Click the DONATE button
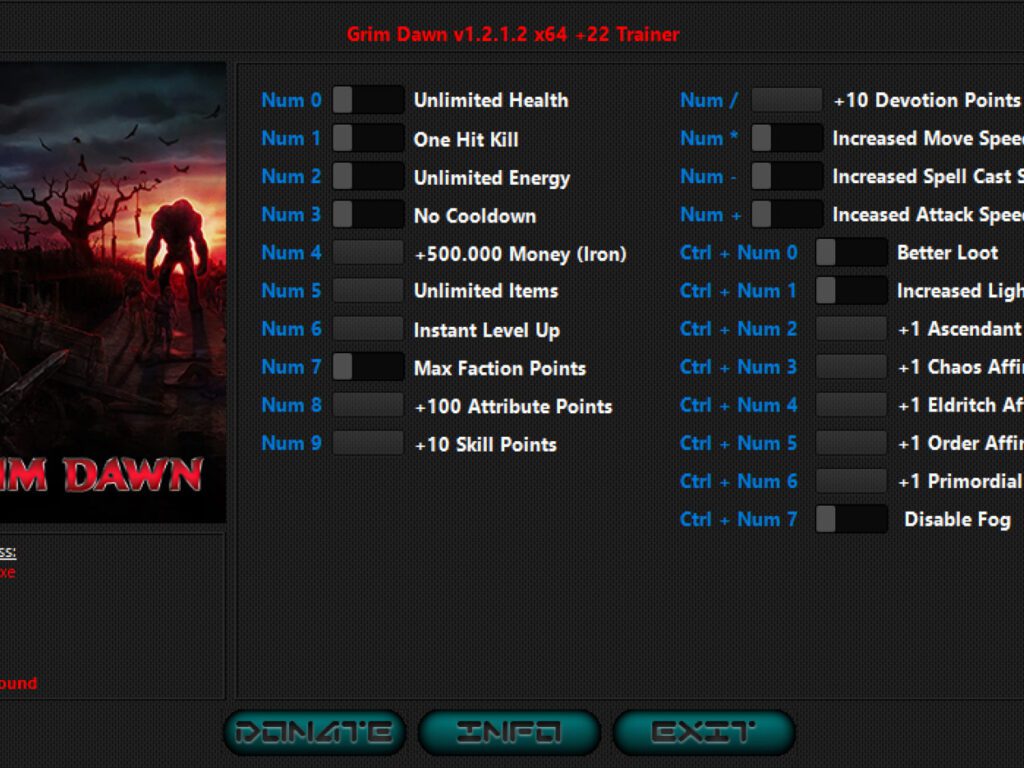 pyautogui.click(x=314, y=732)
